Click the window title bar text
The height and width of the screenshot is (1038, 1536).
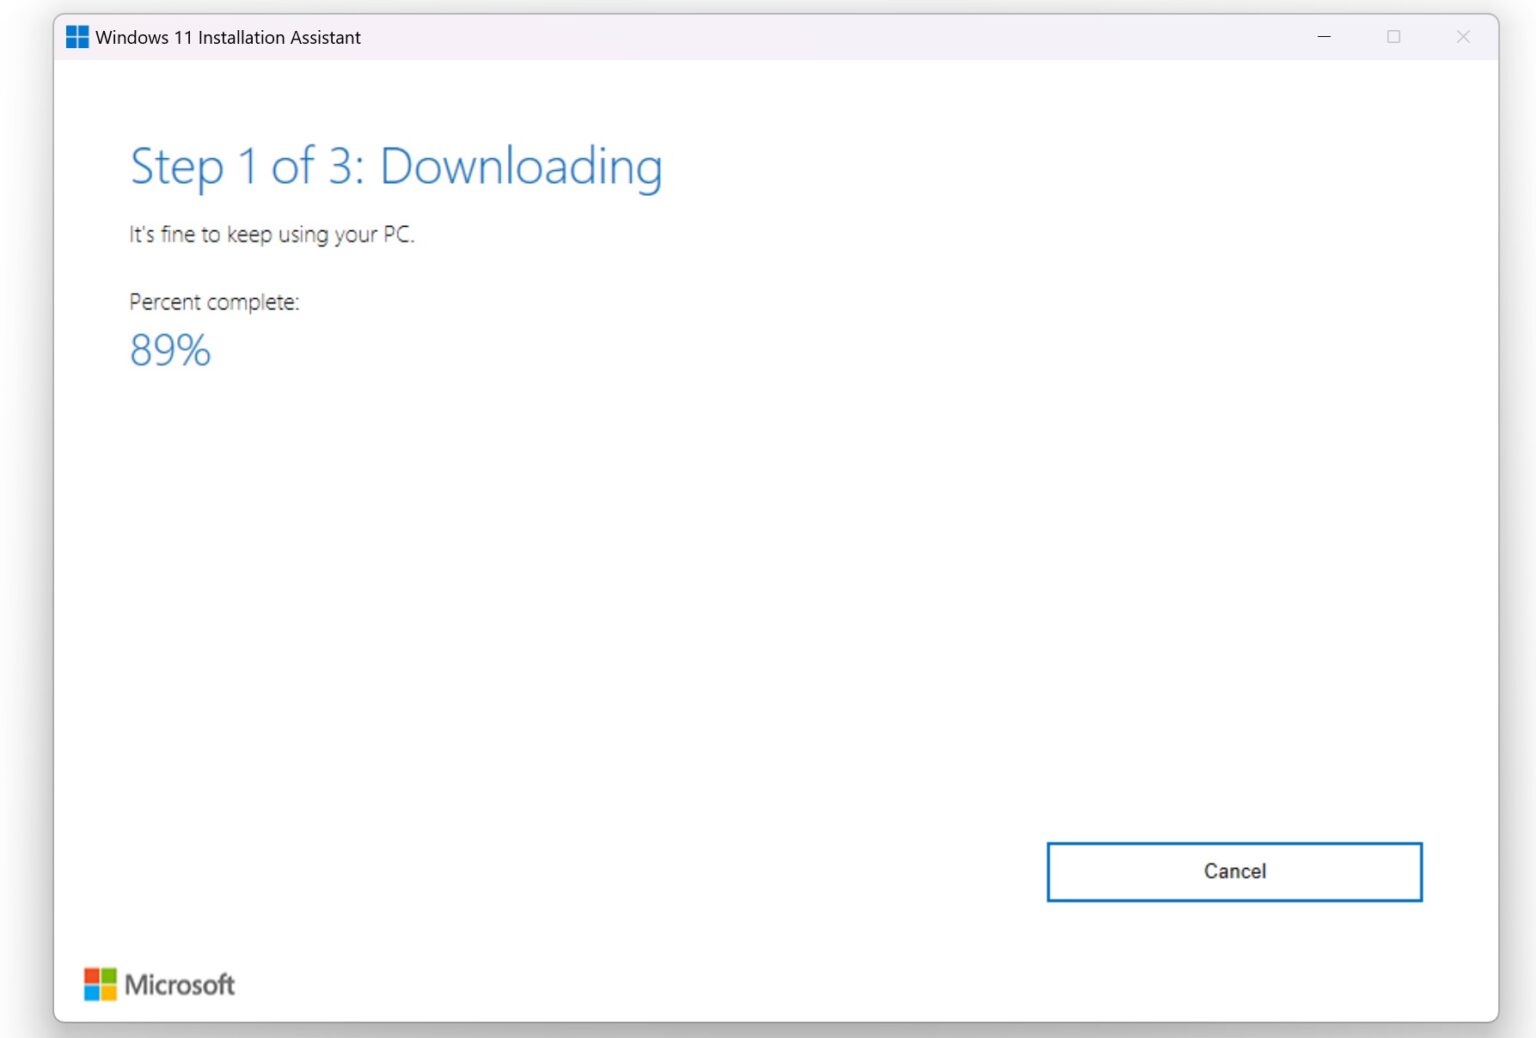[x=228, y=37]
